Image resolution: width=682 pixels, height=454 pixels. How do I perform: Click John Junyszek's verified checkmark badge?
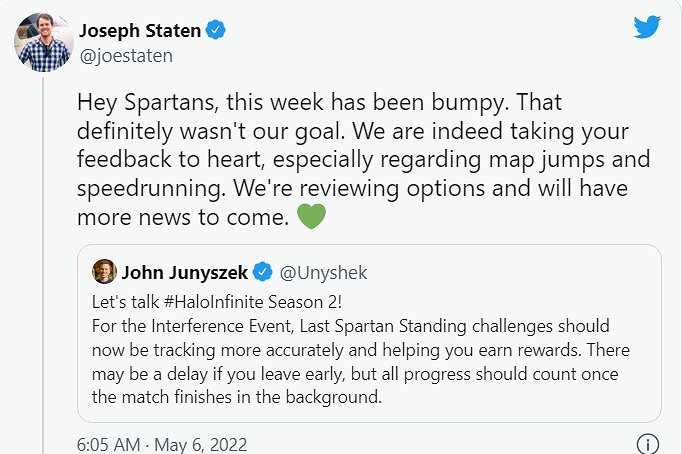coord(263,271)
